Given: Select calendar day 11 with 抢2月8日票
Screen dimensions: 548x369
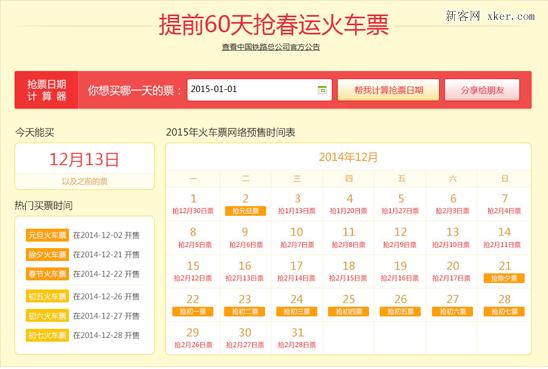Looking at the screenshot, I should pyautogui.click(x=349, y=238).
